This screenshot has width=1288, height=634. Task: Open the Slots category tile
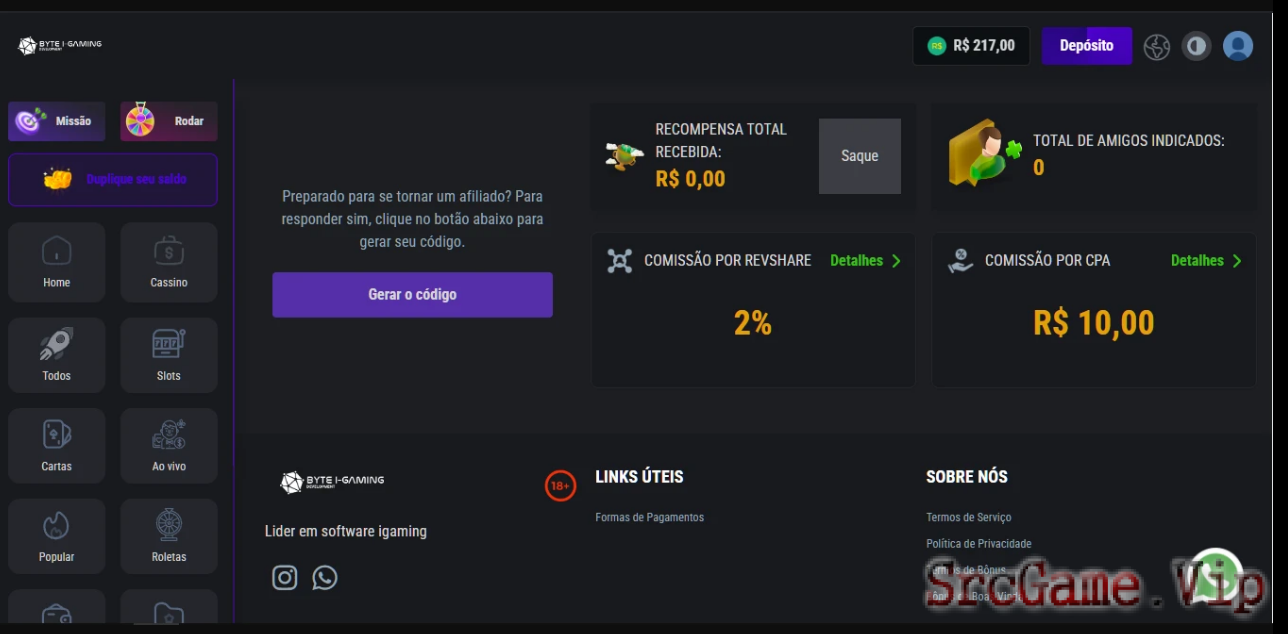point(169,355)
